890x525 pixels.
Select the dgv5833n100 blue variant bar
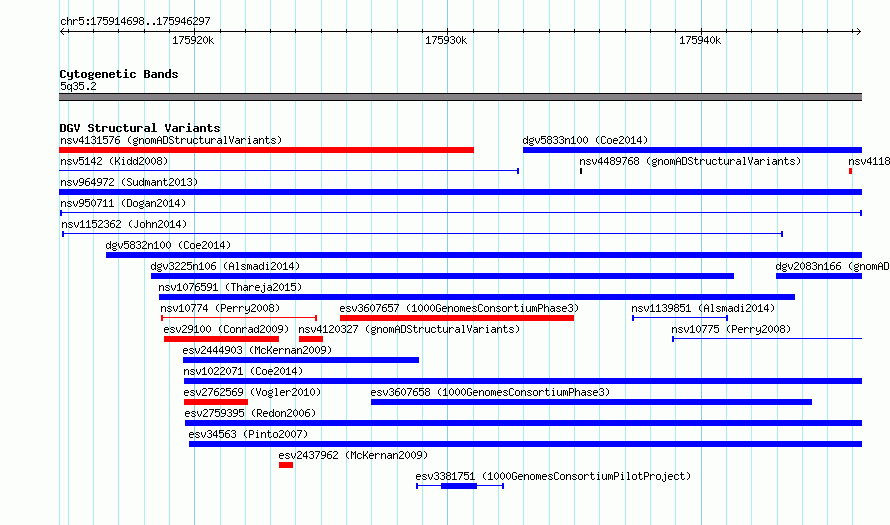point(692,150)
